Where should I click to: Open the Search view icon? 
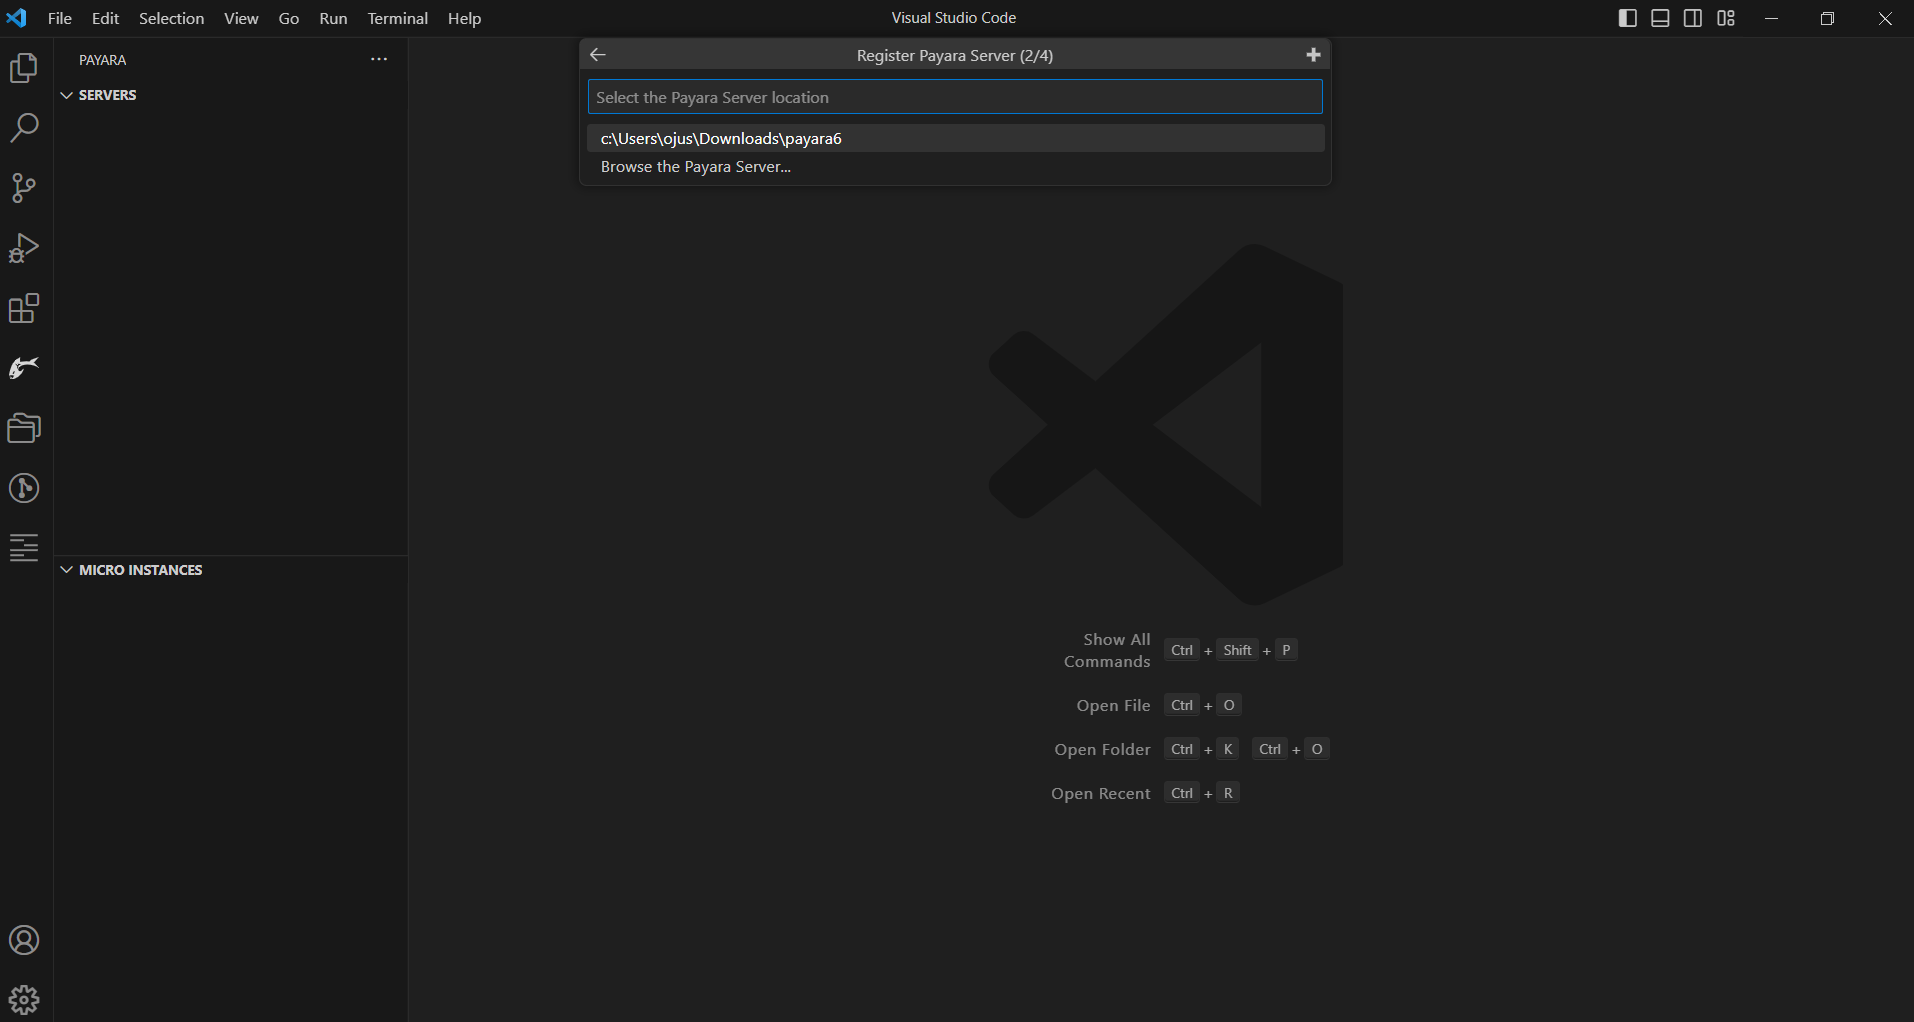click(x=24, y=128)
